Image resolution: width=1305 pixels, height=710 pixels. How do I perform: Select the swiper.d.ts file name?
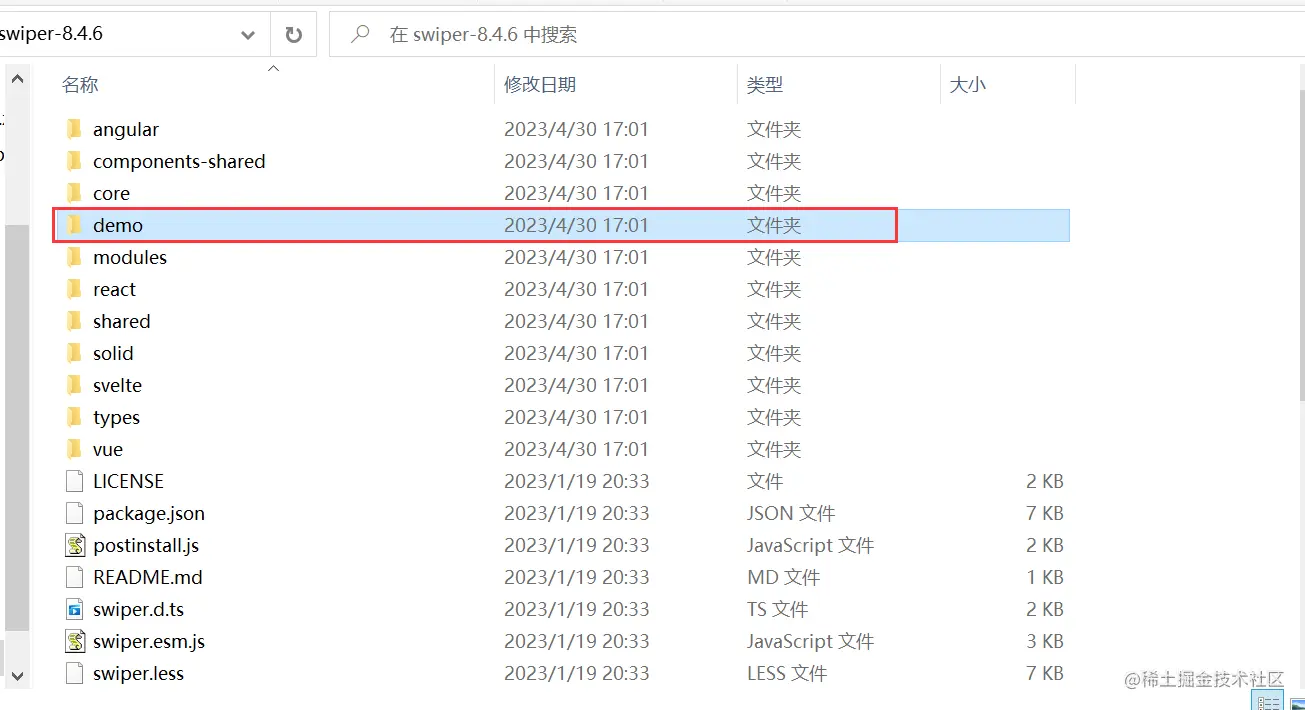click(x=139, y=610)
